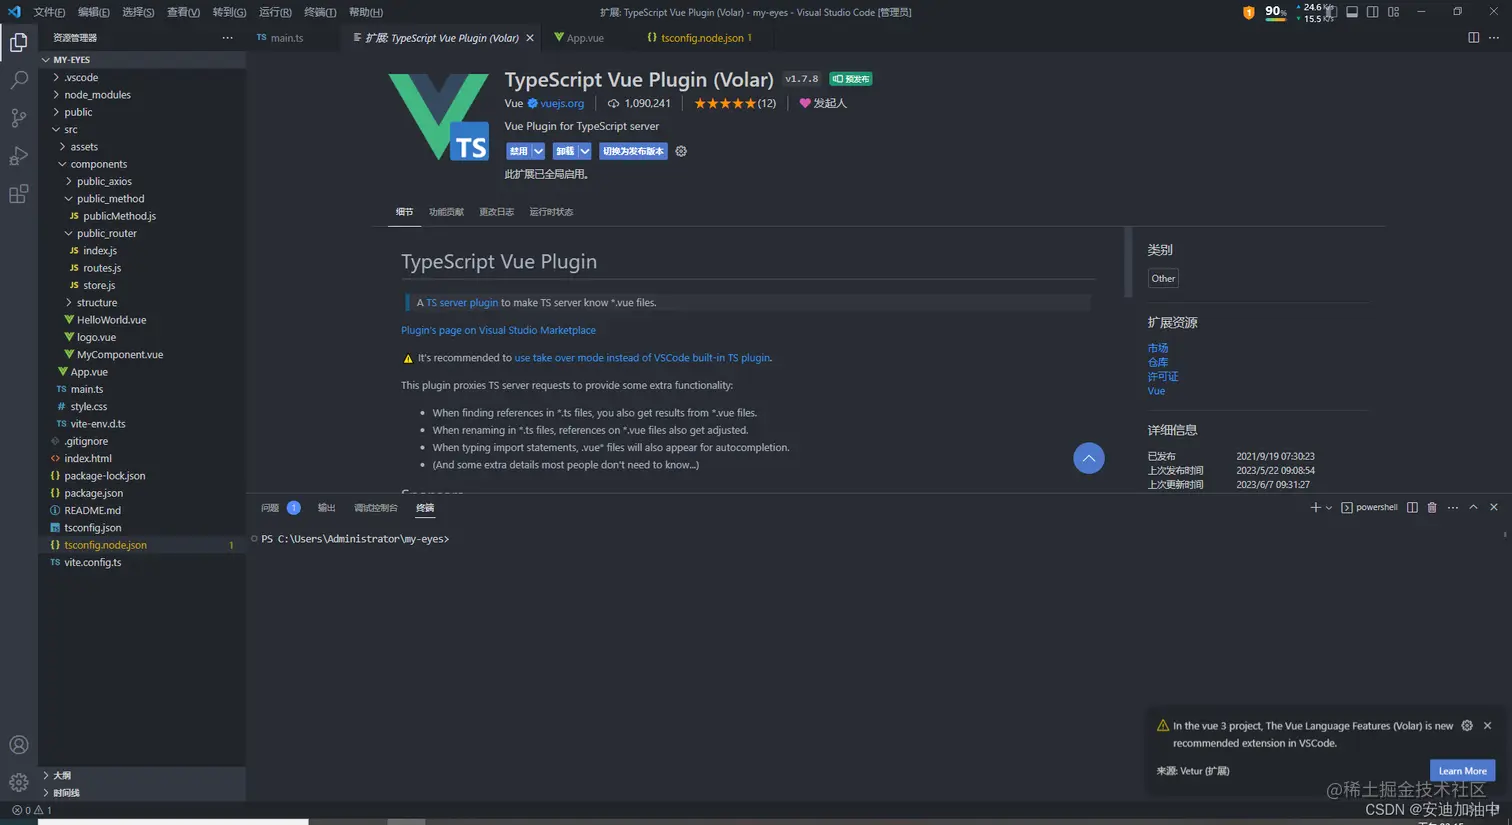Close the TypeScript Vue Plugin extension tab
The height and width of the screenshot is (825, 1512).
pyautogui.click(x=530, y=38)
